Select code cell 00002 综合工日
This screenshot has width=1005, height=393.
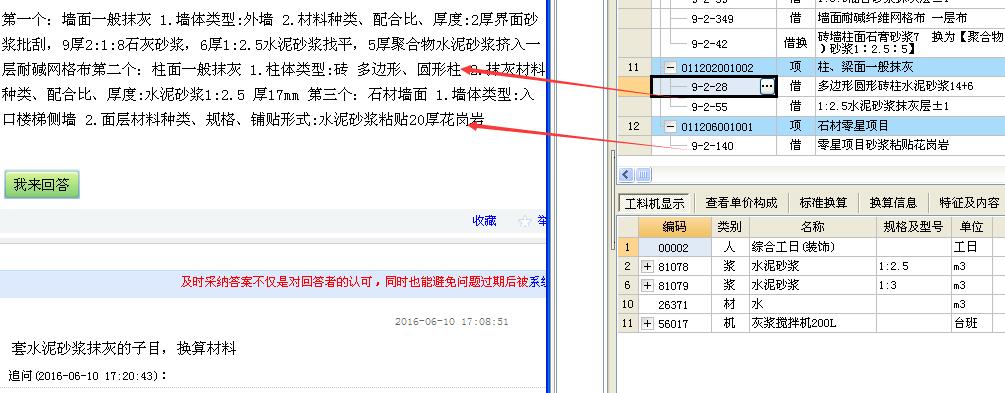point(674,247)
